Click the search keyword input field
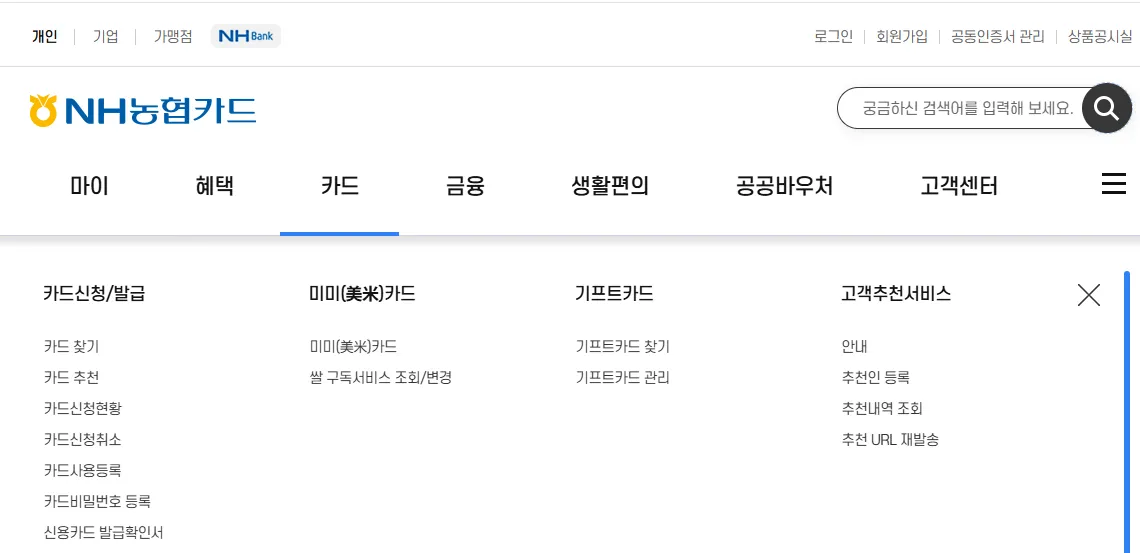The image size is (1140, 553). (x=960, y=108)
